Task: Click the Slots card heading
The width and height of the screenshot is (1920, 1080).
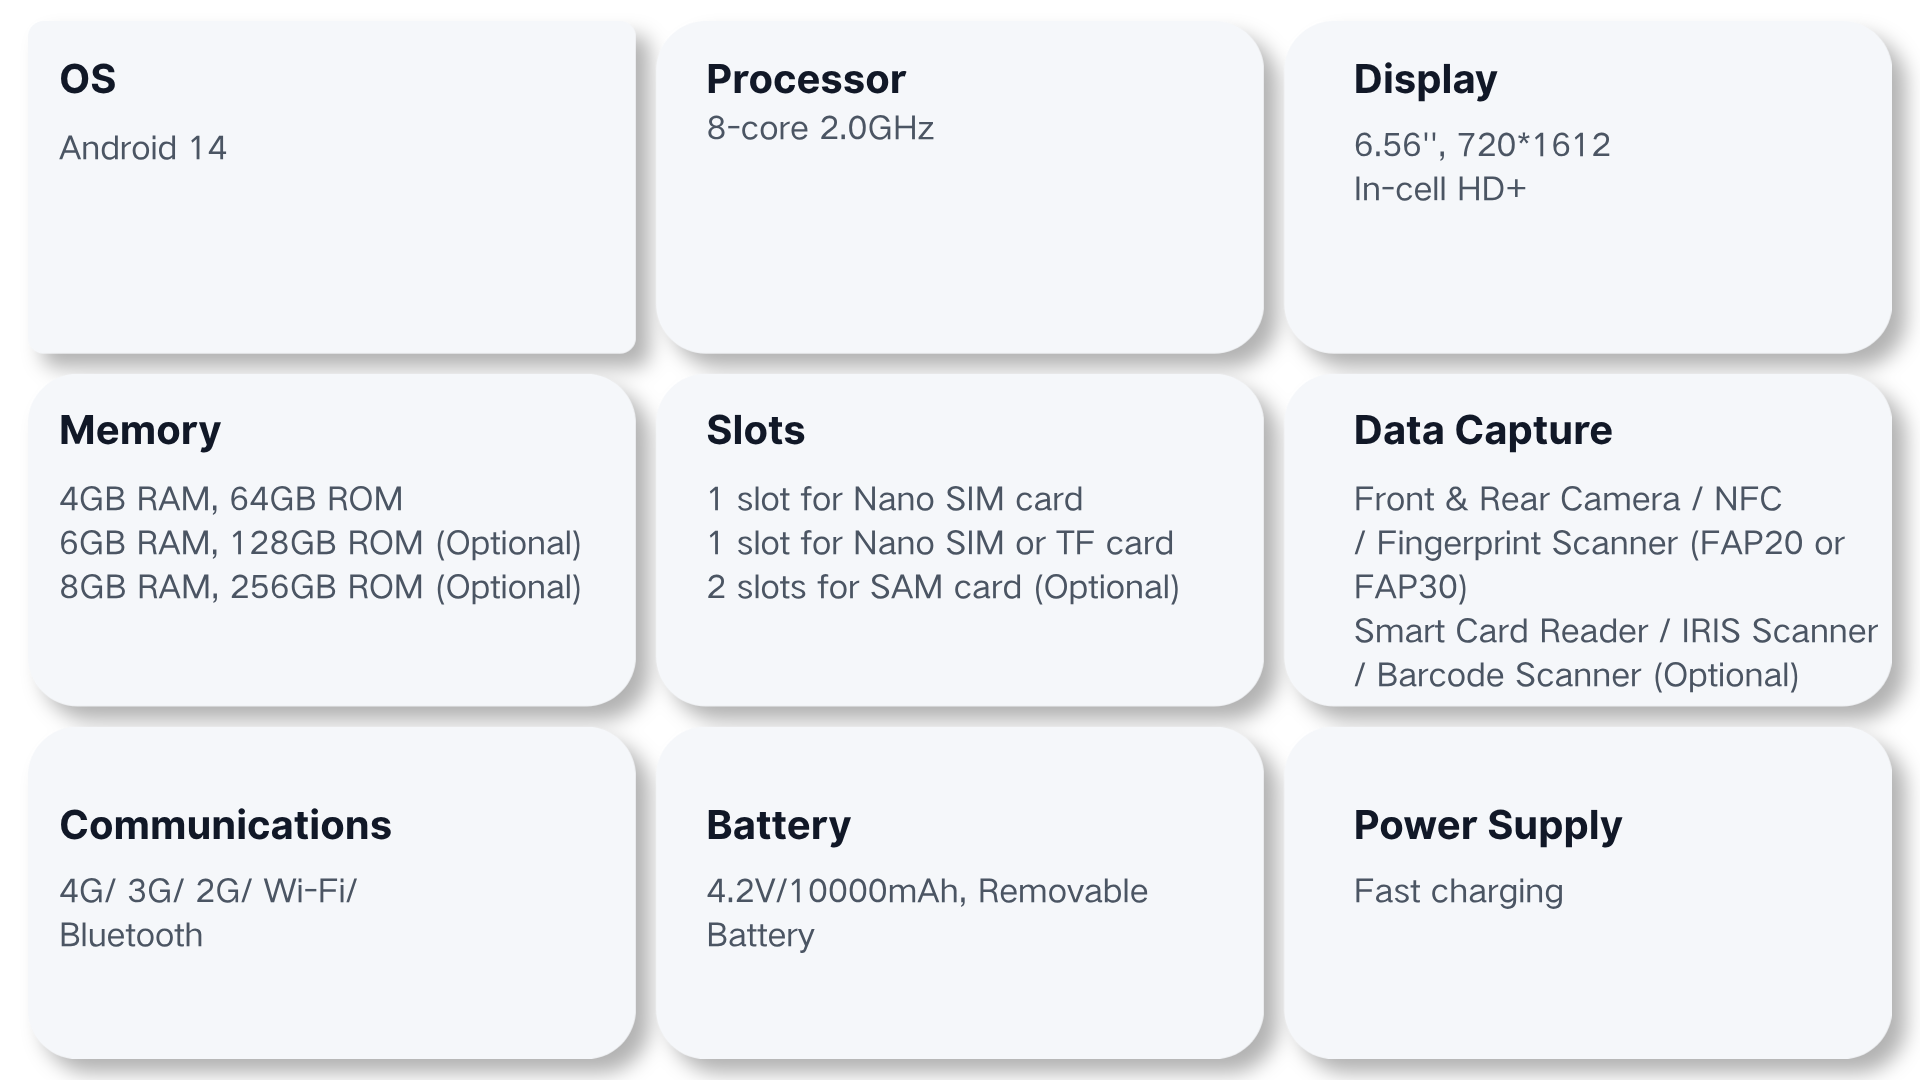Action: (x=755, y=430)
